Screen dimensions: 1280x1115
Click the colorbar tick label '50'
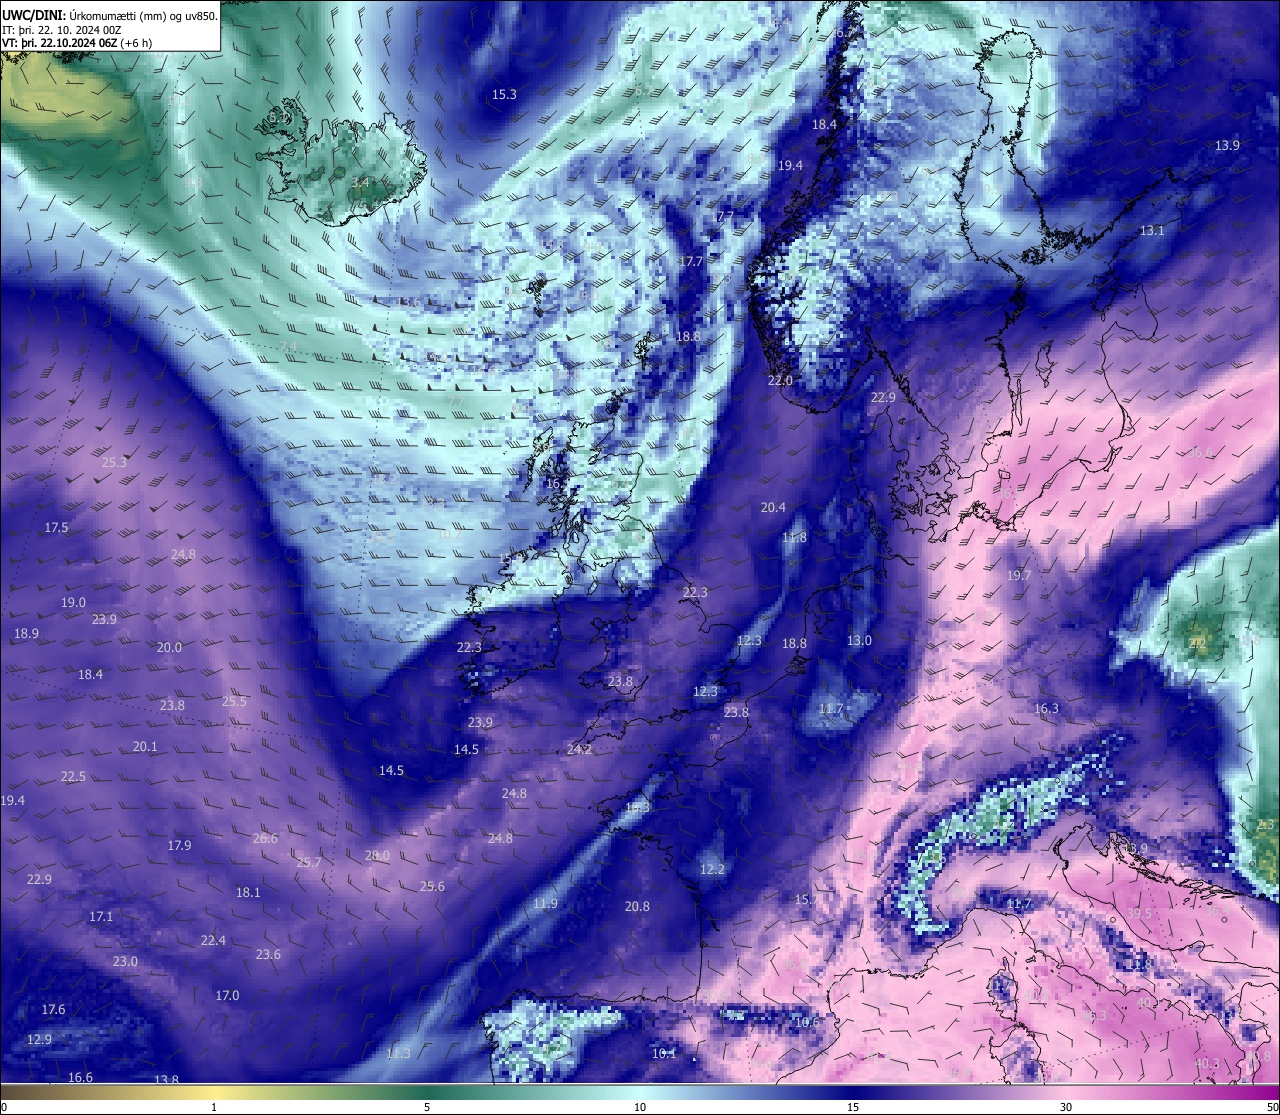pos(1271,1107)
